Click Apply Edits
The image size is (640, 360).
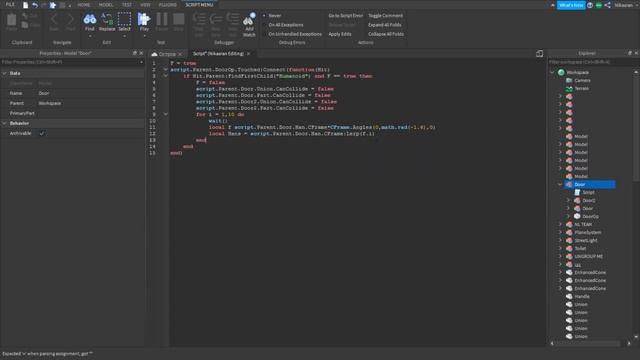(x=340, y=34)
